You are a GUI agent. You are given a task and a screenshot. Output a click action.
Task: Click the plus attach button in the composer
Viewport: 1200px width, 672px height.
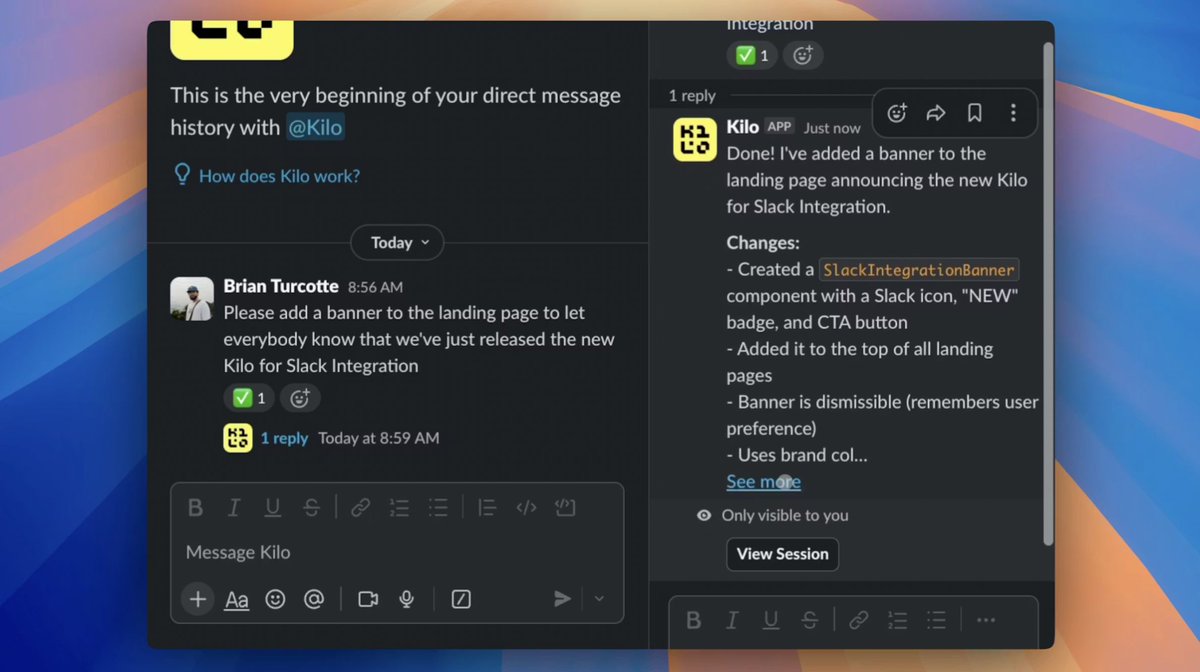click(198, 599)
